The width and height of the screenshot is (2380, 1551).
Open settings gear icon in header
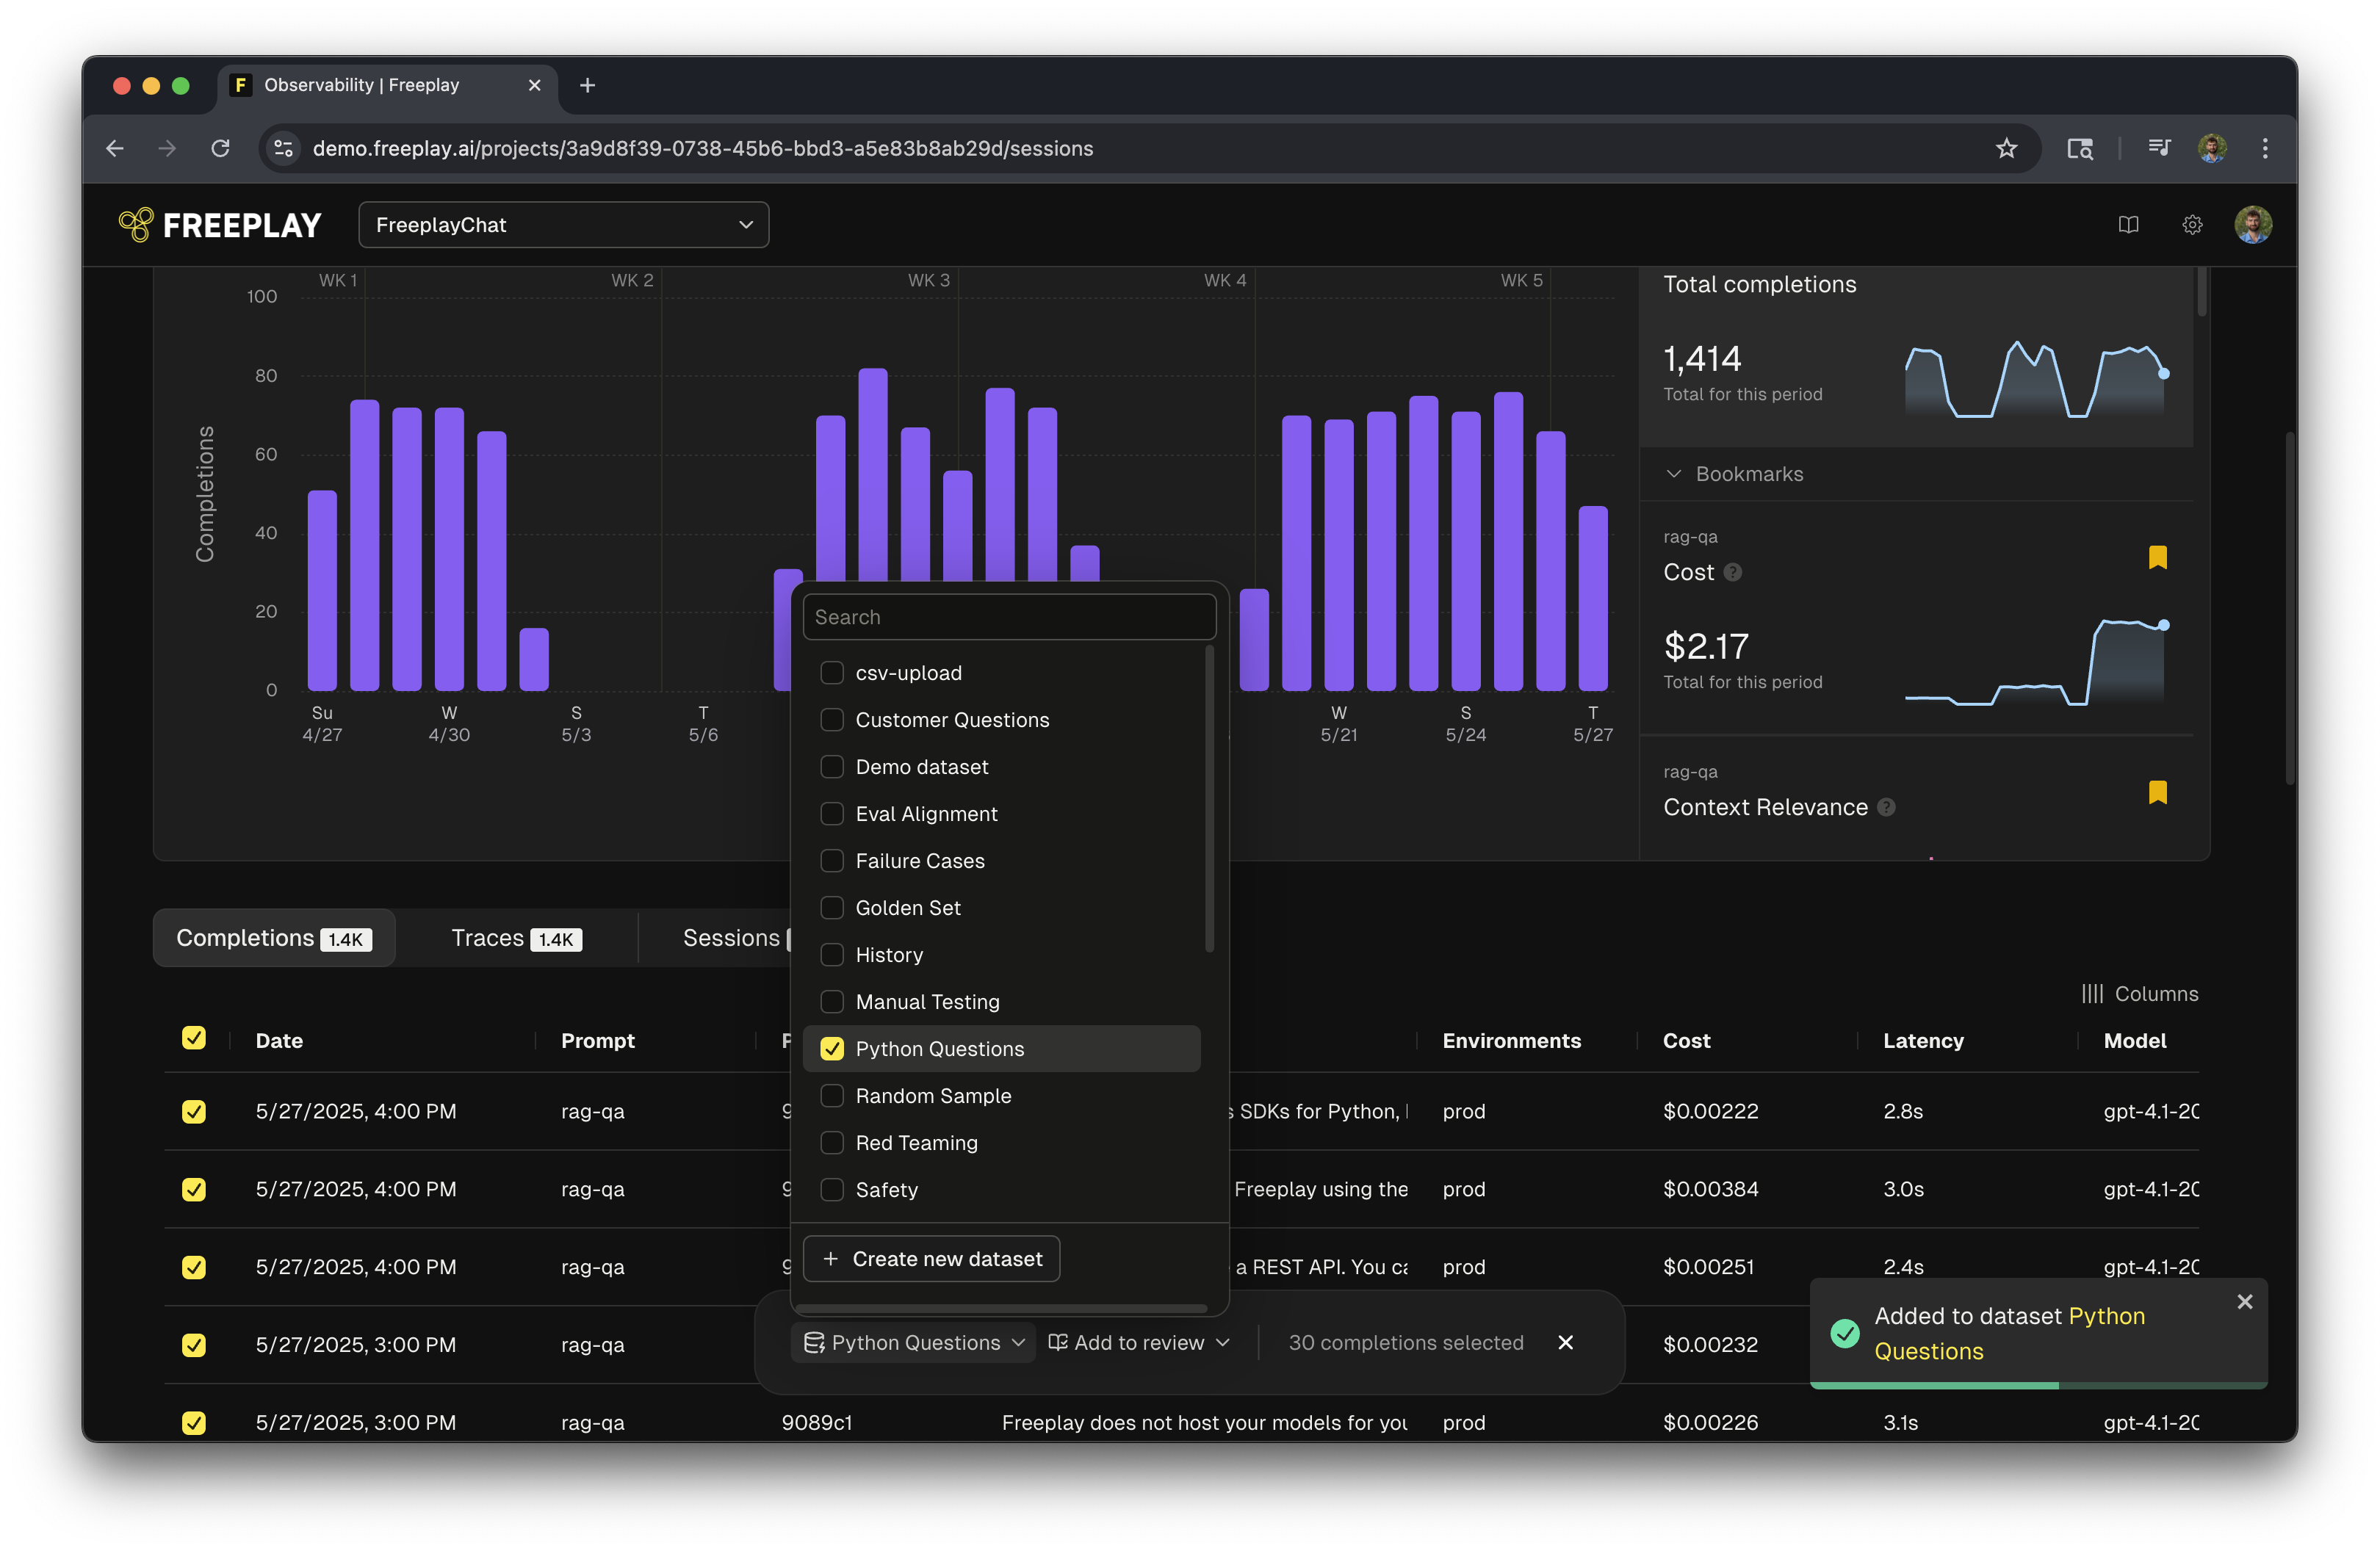point(2191,225)
